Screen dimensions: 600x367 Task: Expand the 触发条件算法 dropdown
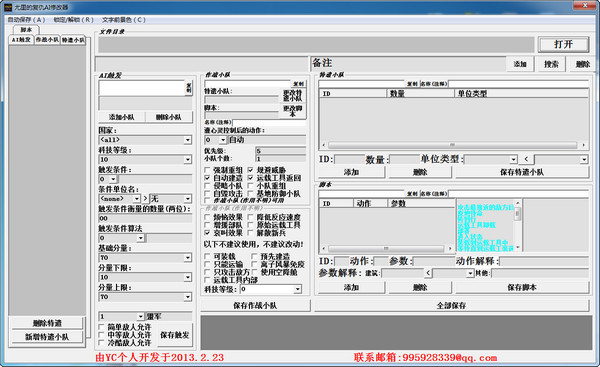pyautogui.click(x=140, y=238)
